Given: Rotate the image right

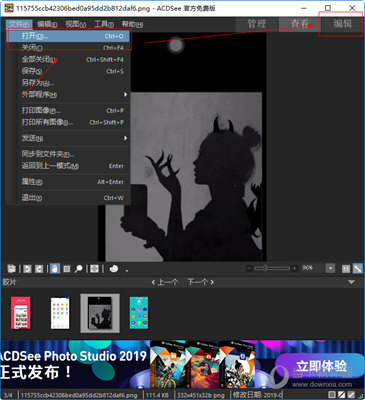Looking at the screenshot, I should 39,269.
